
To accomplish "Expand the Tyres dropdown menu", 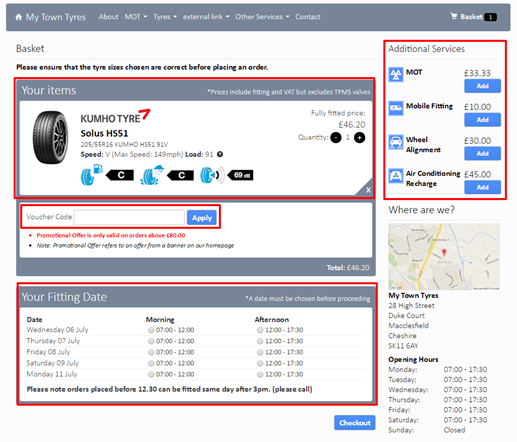I will tap(165, 17).
